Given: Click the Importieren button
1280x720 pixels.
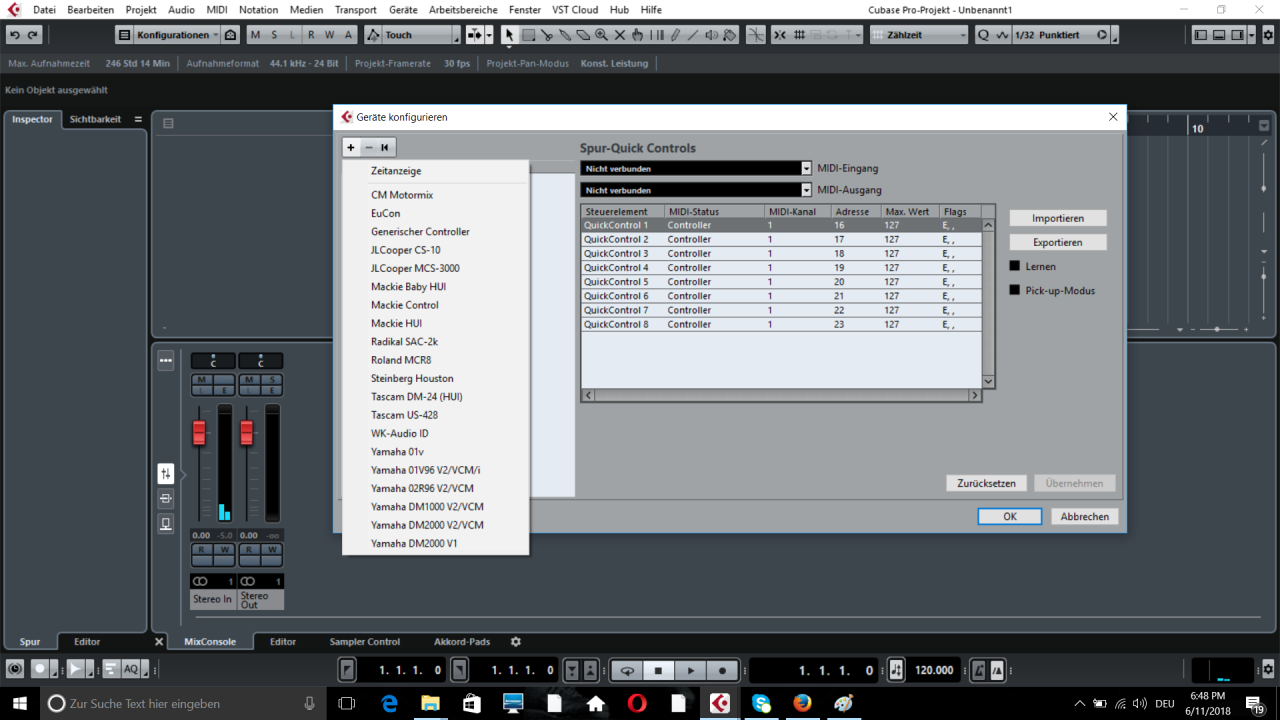Looking at the screenshot, I should tap(1058, 218).
